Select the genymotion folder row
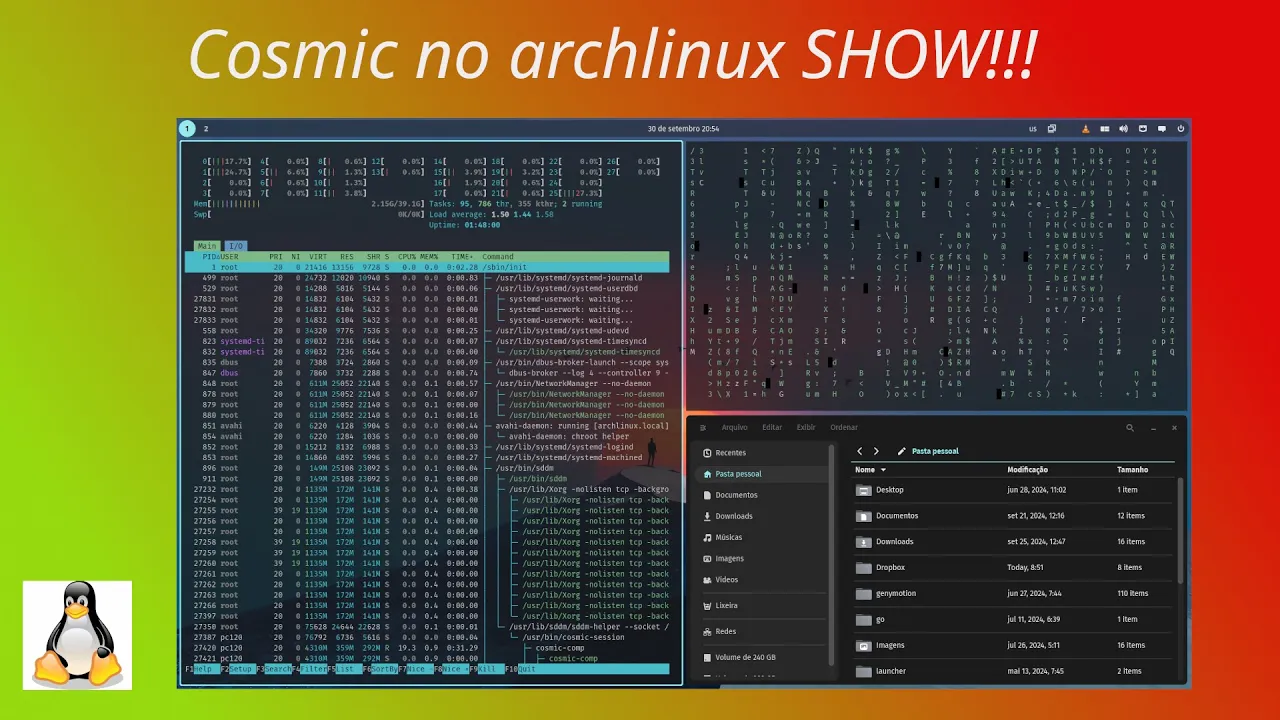Viewport: 1280px width, 720px height. click(x=1015, y=593)
